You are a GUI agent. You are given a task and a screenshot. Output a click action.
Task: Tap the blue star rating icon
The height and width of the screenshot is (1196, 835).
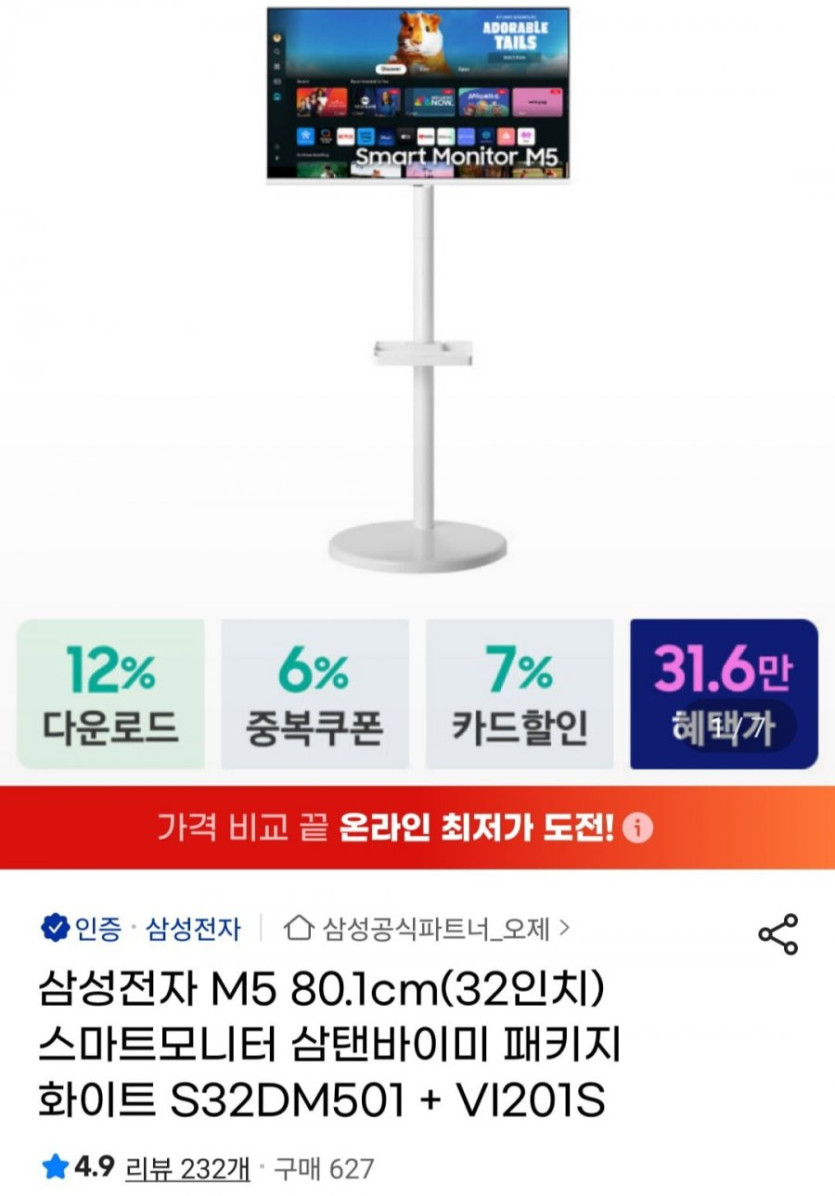(55, 1166)
